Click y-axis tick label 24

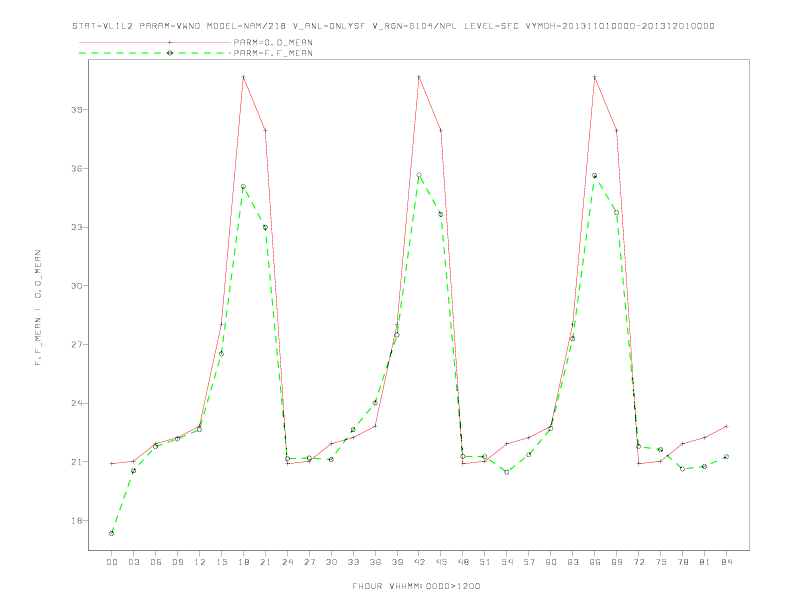coord(77,403)
